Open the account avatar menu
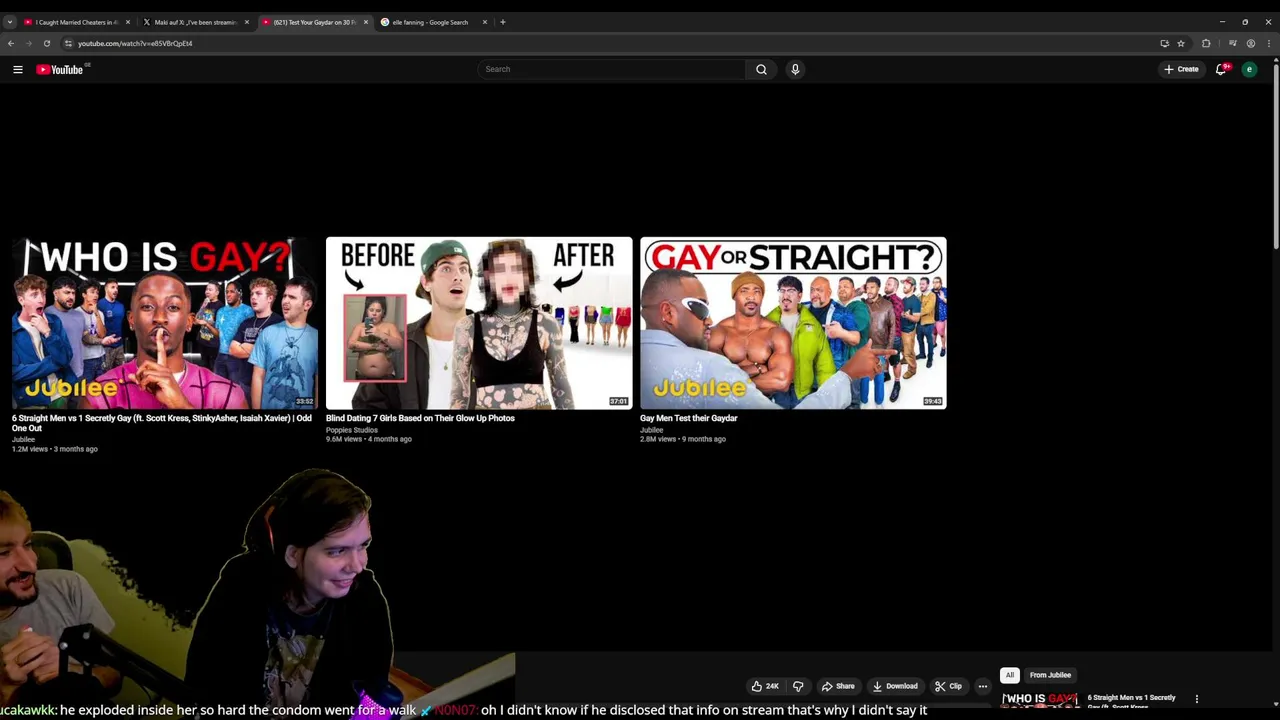Screen dimensions: 1280x720 (x=1249, y=69)
